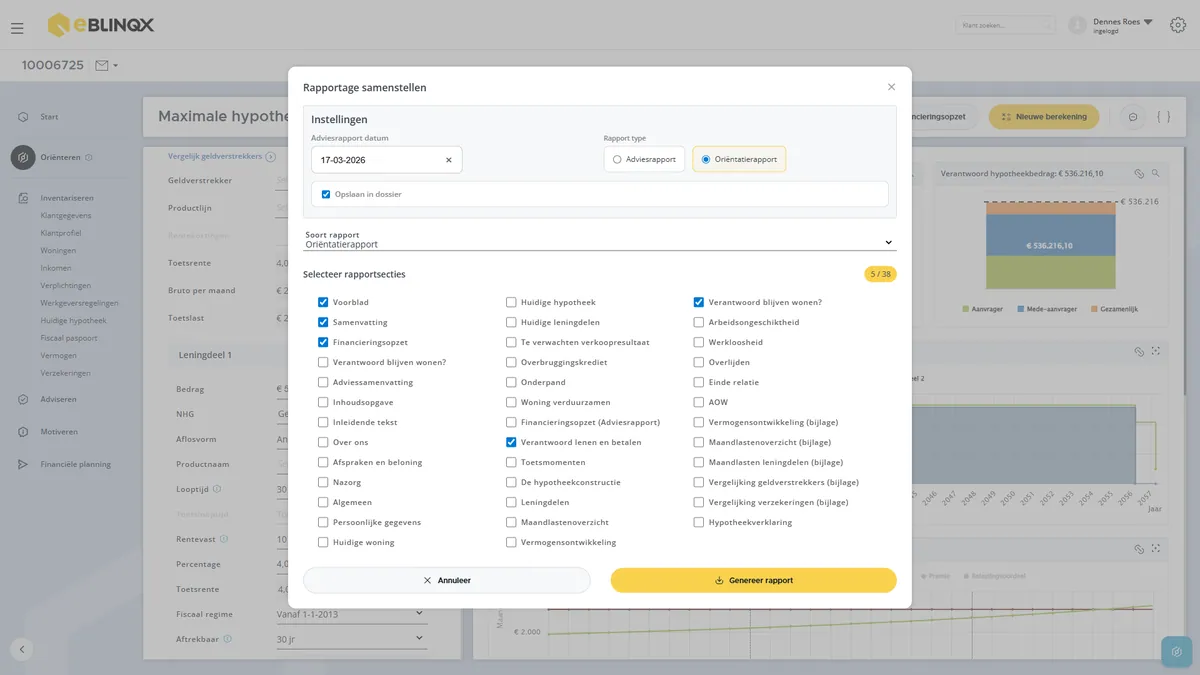This screenshot has width=1200, height=675.
Task: Check the Hypotheekverklaring checkbox
Action: (x=699, y=522)
